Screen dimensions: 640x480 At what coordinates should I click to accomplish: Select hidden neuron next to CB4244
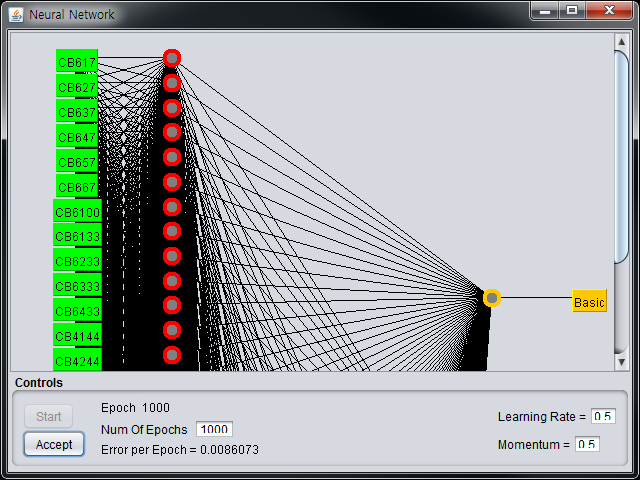[x=172, y=355]
